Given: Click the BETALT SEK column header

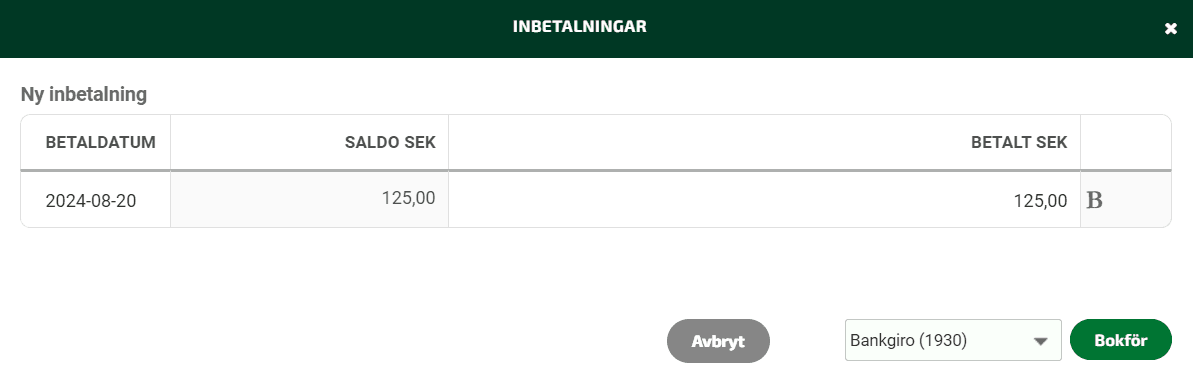Looking at the screenshot, I should coord(1020,142).
